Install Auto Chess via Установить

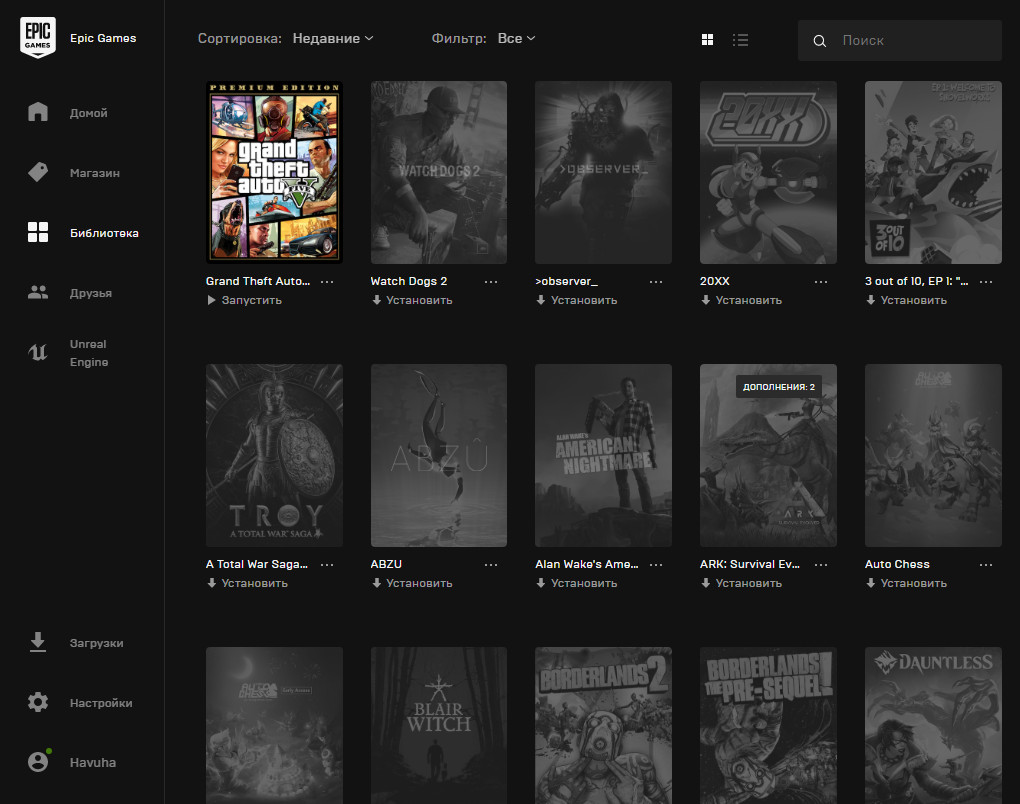click(x=907, y=583)
